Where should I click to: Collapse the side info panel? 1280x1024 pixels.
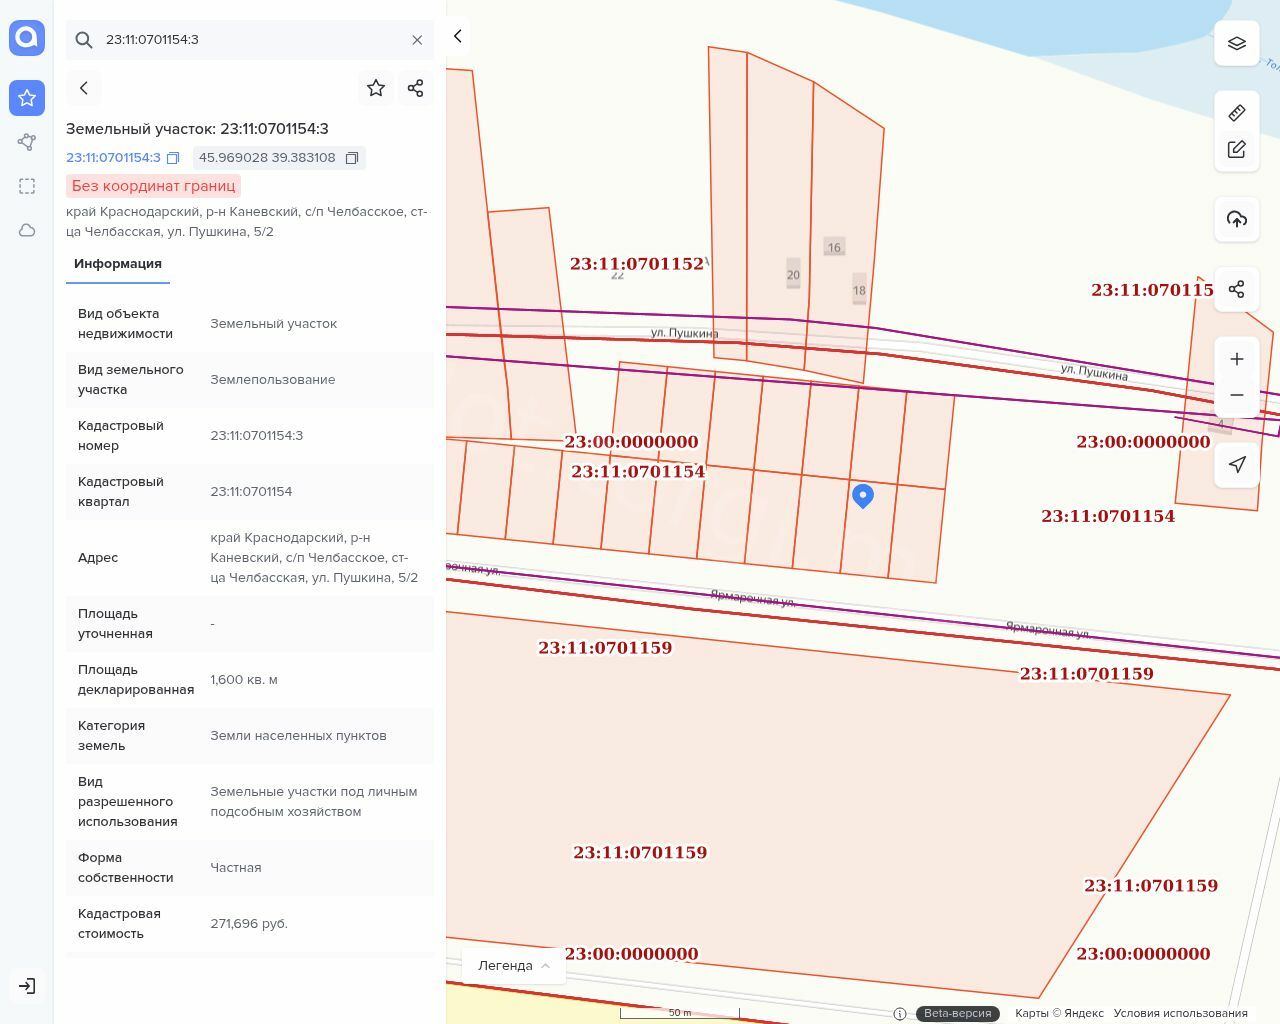click(458, 36)
